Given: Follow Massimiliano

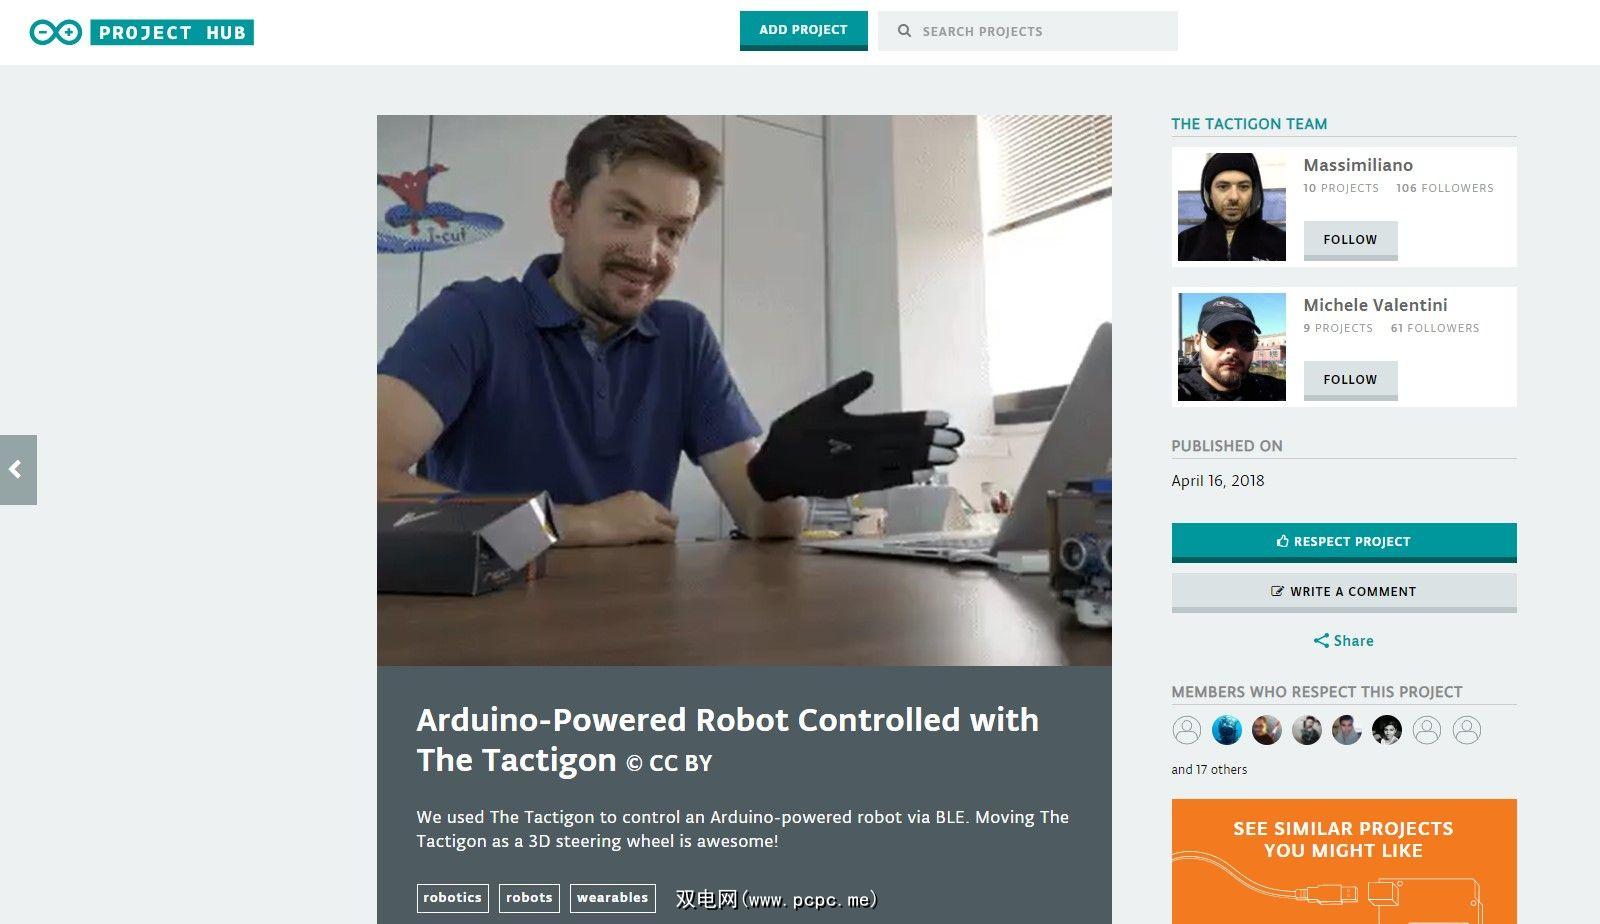Looking at the screenshot, I should (1350, 240).
